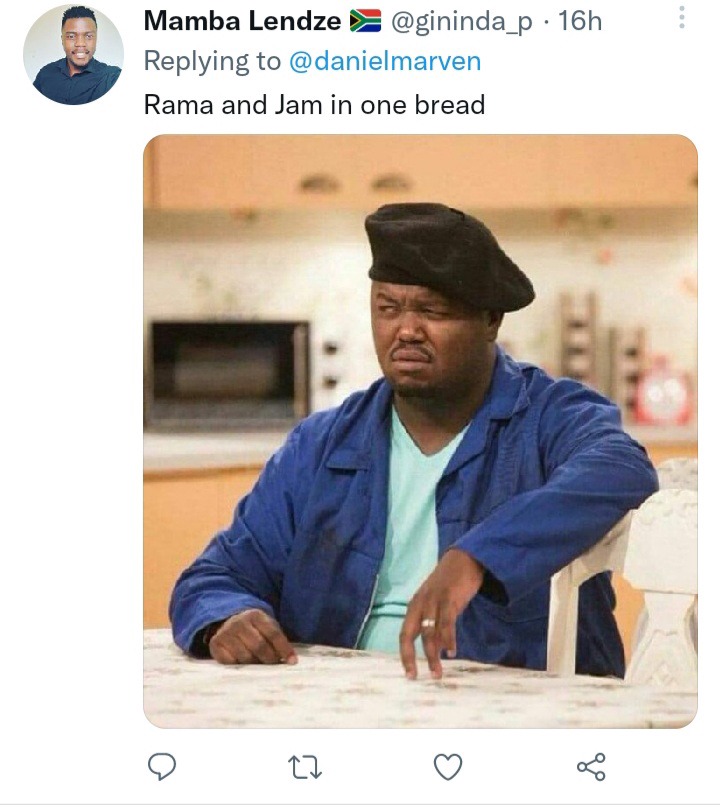Image resolution: width=720 pixels, height=808 pixels.
Task: Click the red clock in the photo background
Action: pyautogui.click(x=663, y=393)
